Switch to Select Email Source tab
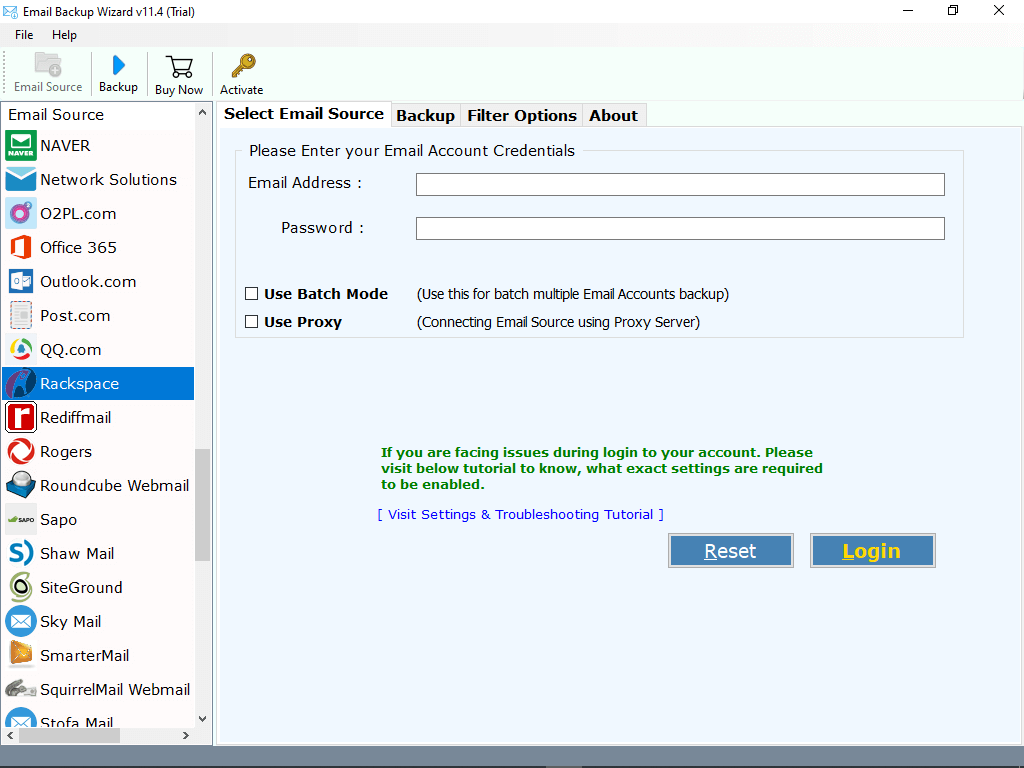Viewport: 1024px width, 768px height. [304, 114]
